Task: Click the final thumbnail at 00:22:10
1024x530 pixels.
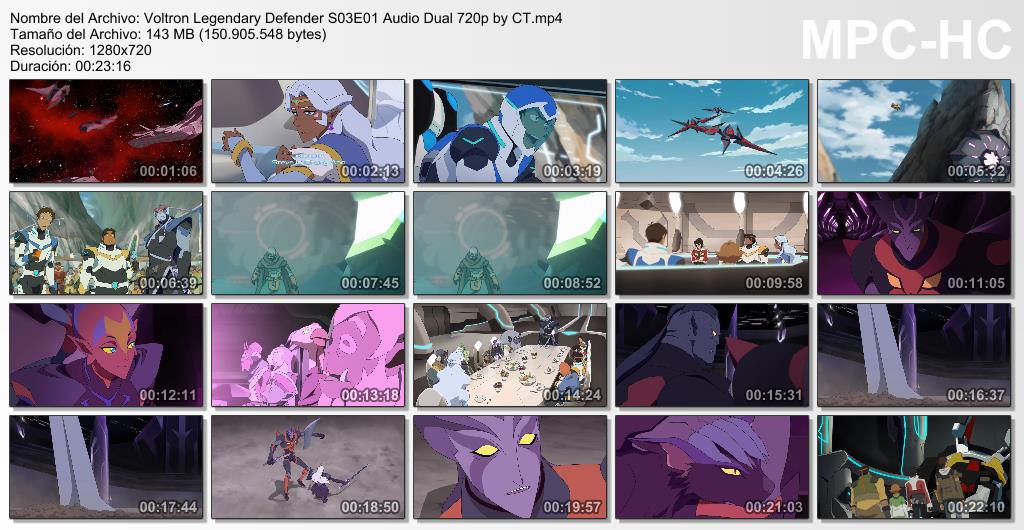Action: (x=914, y=467)
